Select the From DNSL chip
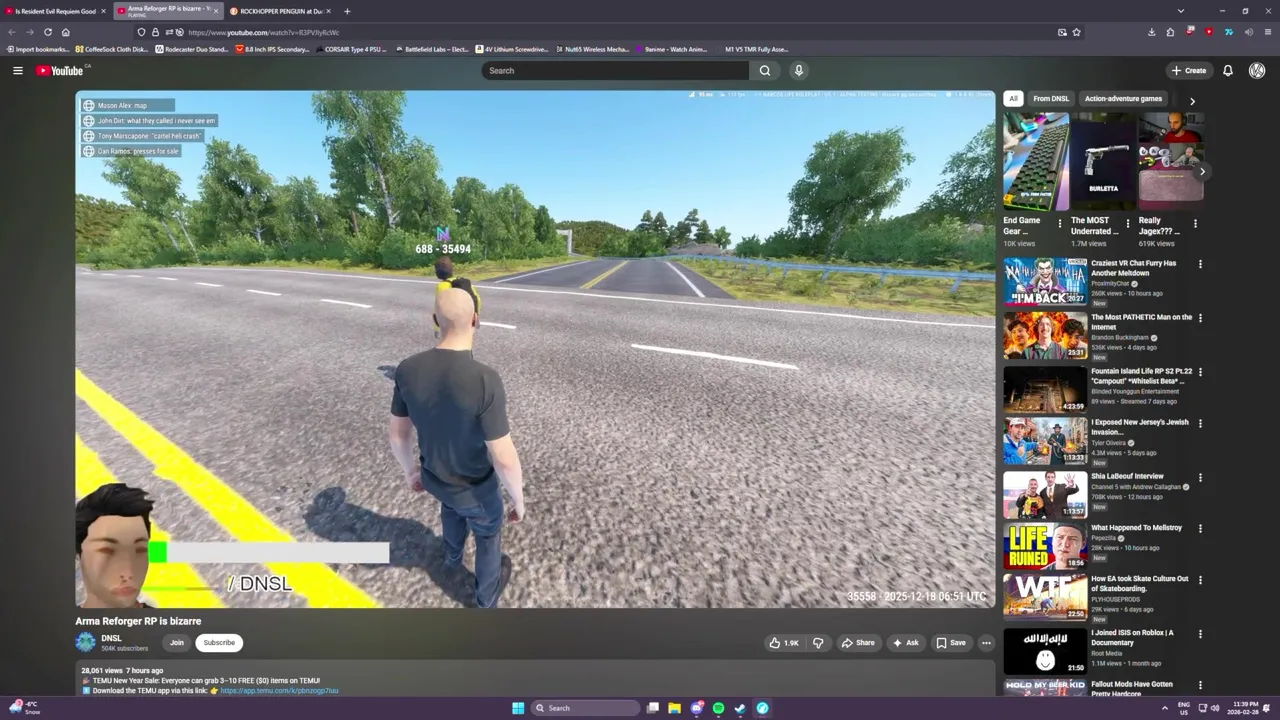This screenshot has width=1280, height=720. click(1051, 99)
